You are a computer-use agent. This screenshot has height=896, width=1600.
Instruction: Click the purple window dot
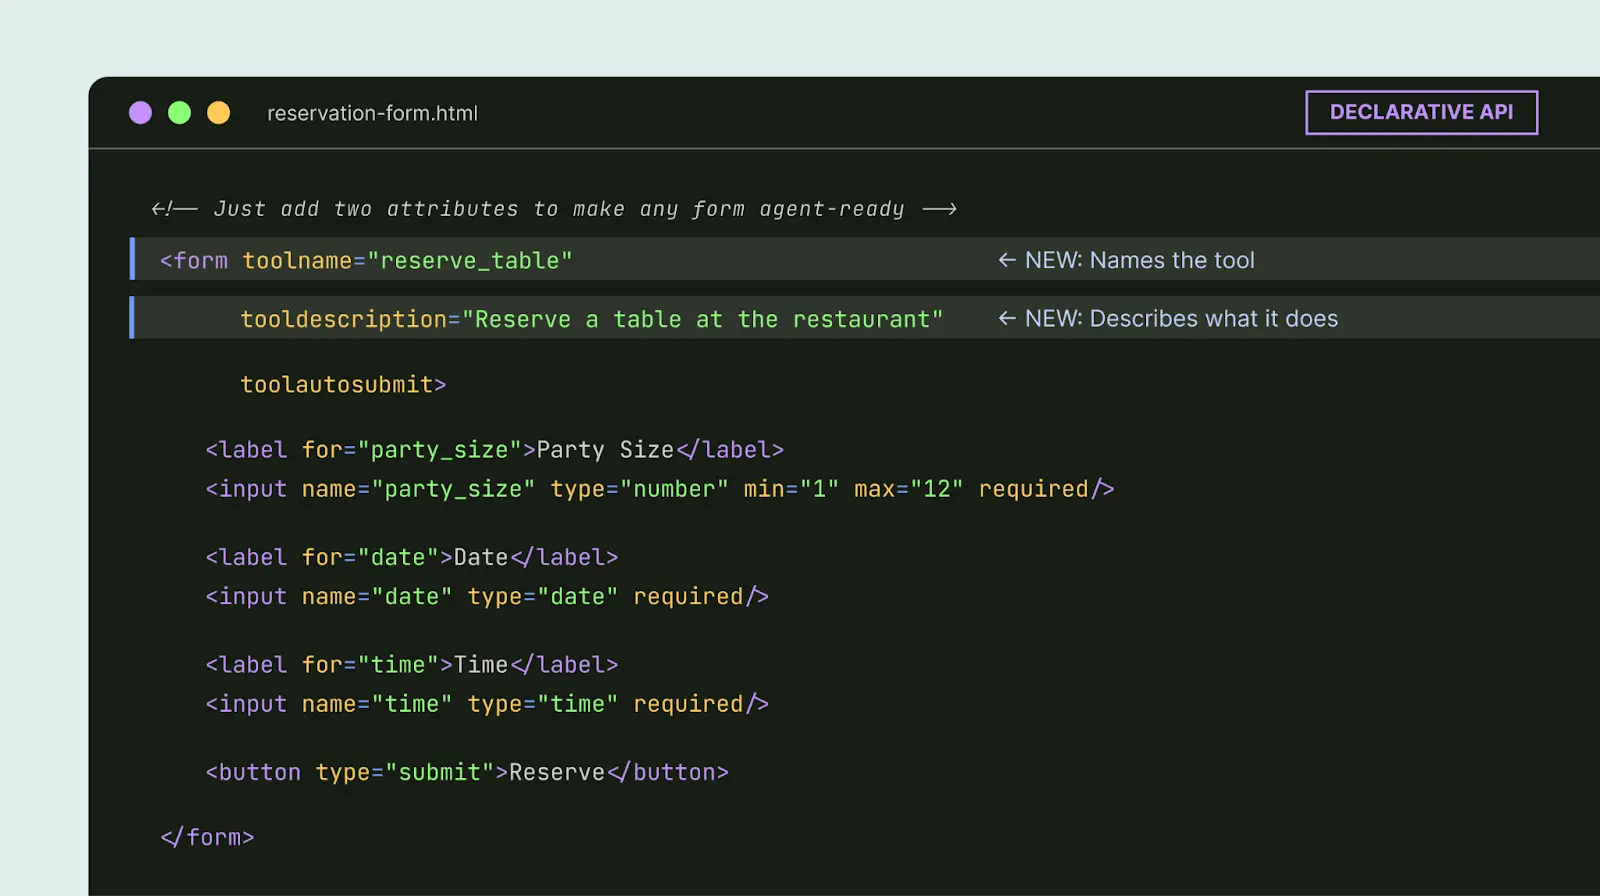pyautogui.click(x=140, y=113)
